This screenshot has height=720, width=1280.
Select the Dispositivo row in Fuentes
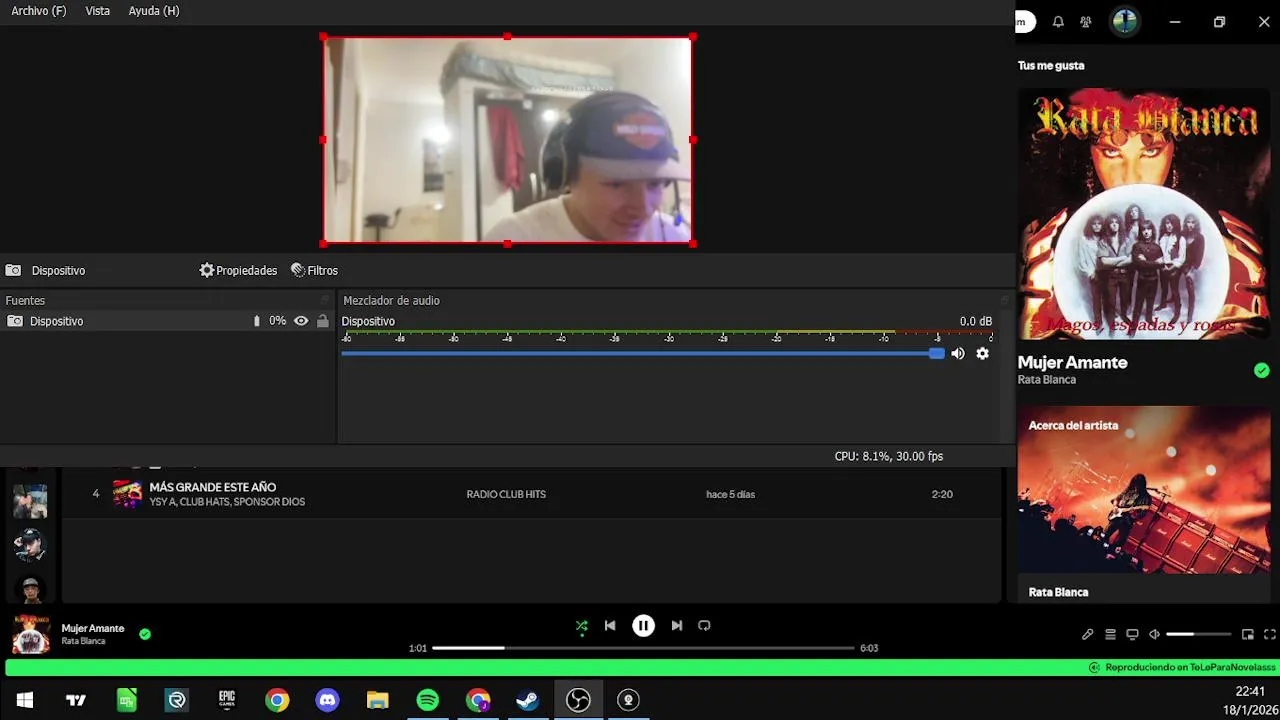point(167,321)
